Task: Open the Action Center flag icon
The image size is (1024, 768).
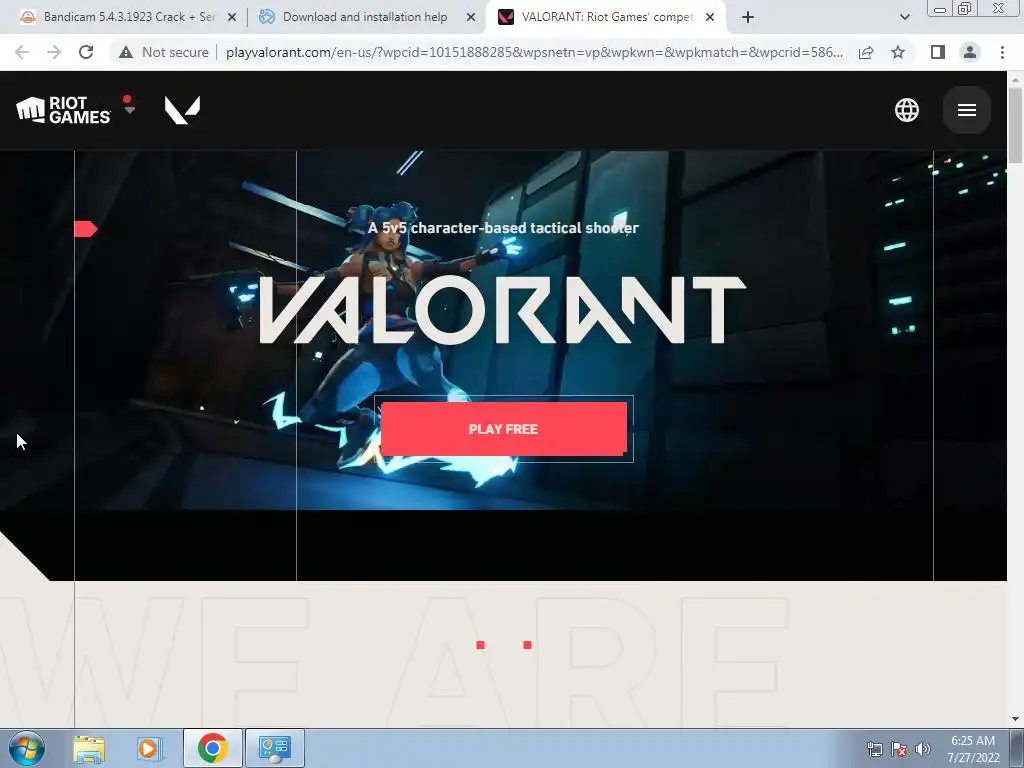Action: (x=899, y=749)
